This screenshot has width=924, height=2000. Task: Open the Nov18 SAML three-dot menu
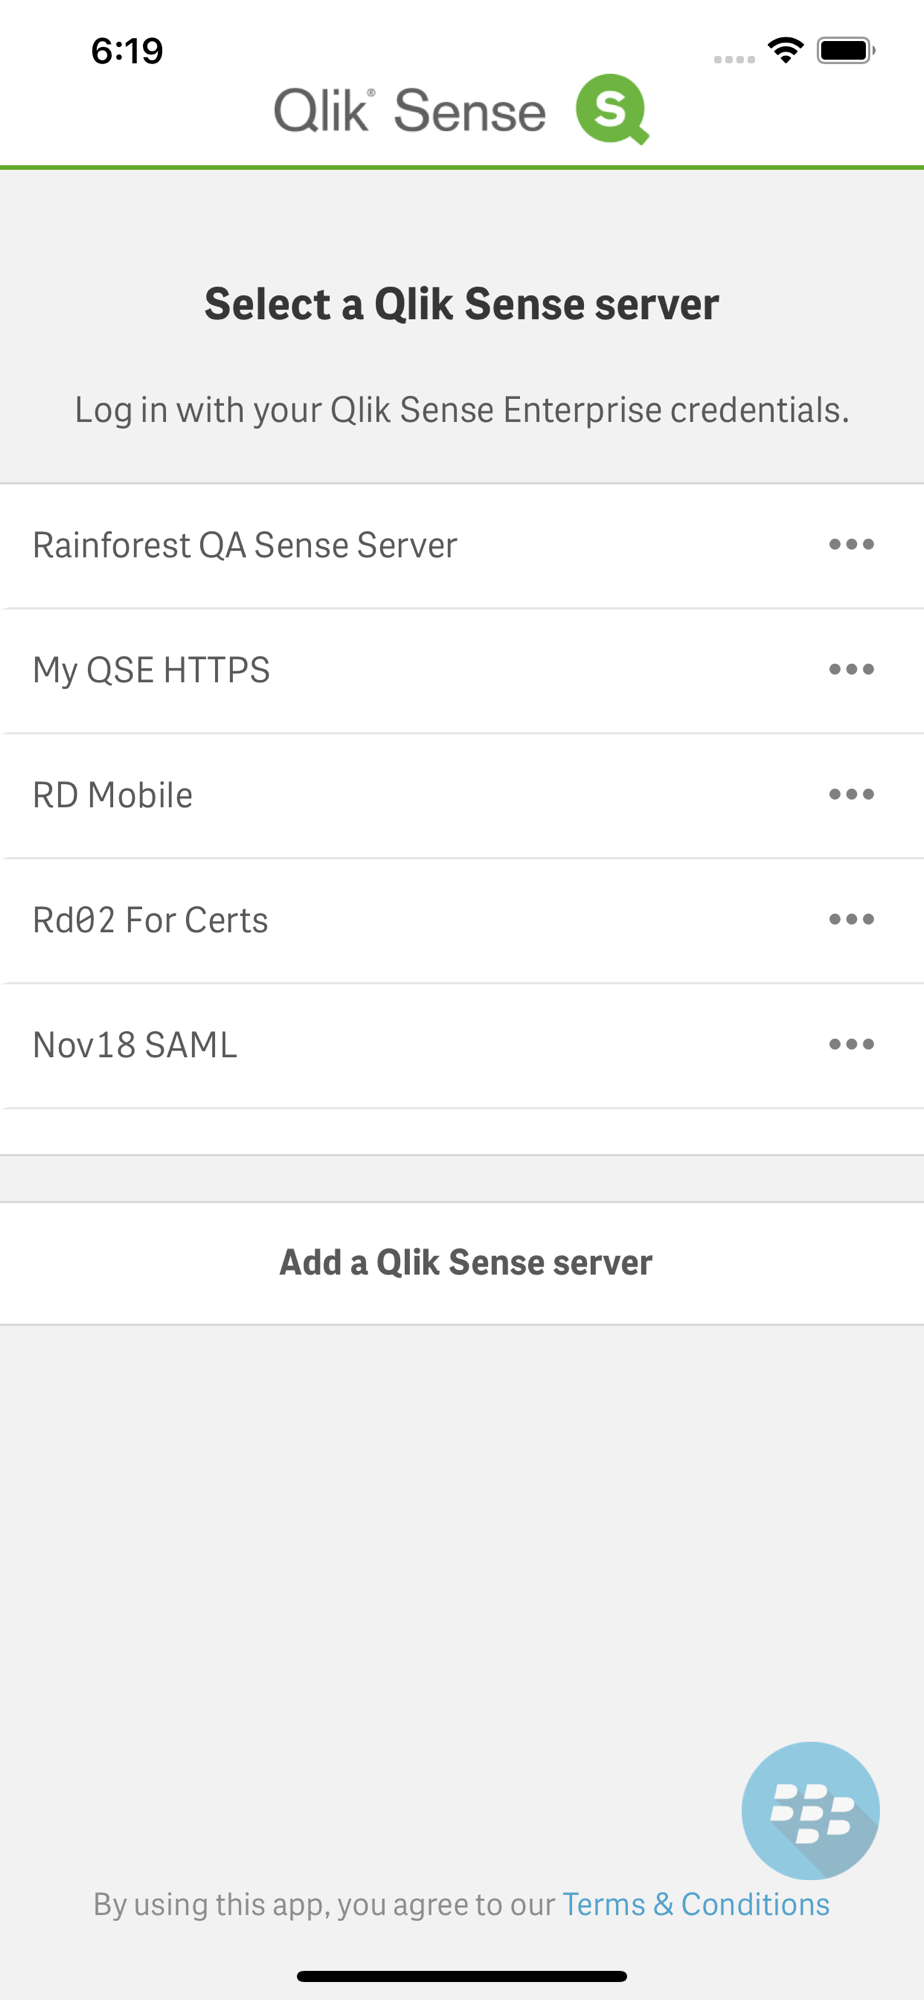pos(851,1045)
